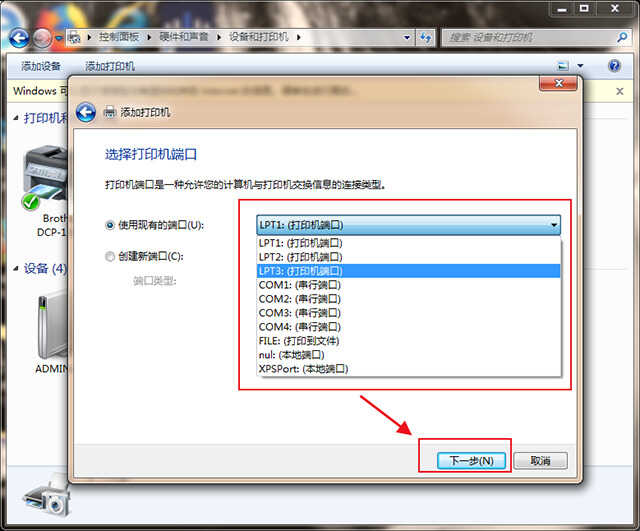The height and width of the screenshot is (531, 640).
Task: Open the help question mark icon
Action: pyautogui.click(x=614, y=66)
